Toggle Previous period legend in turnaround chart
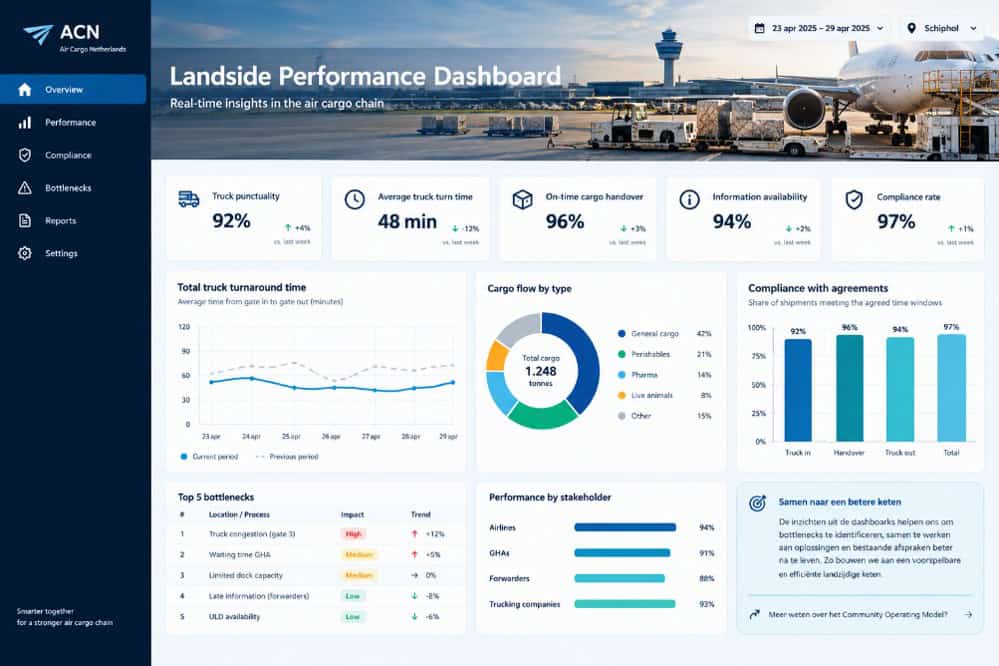 click(x=287, y=456)
